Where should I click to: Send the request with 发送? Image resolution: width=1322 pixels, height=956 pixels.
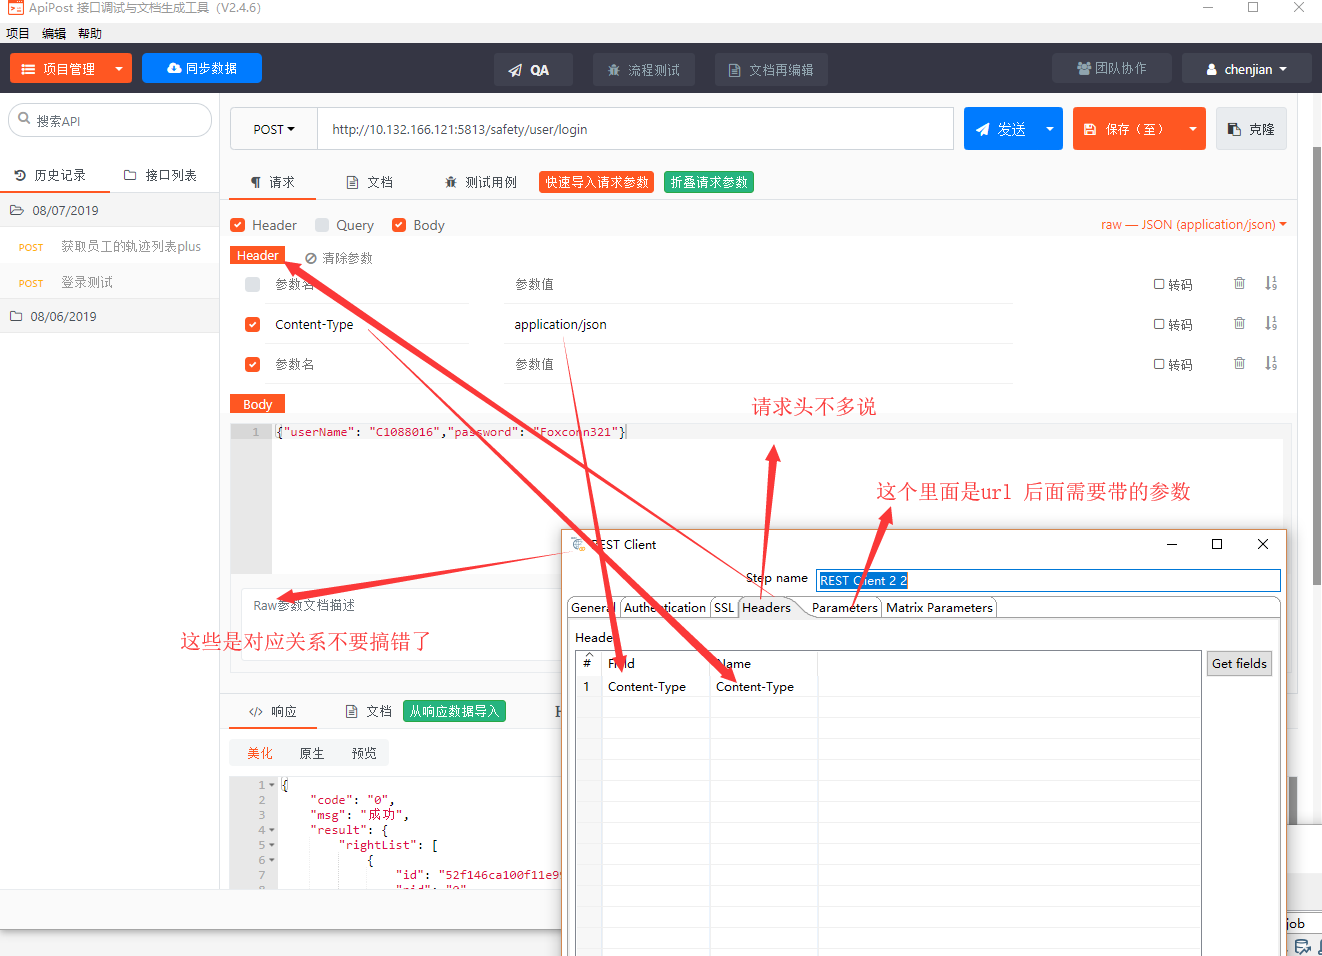[x=1001, y=129]
